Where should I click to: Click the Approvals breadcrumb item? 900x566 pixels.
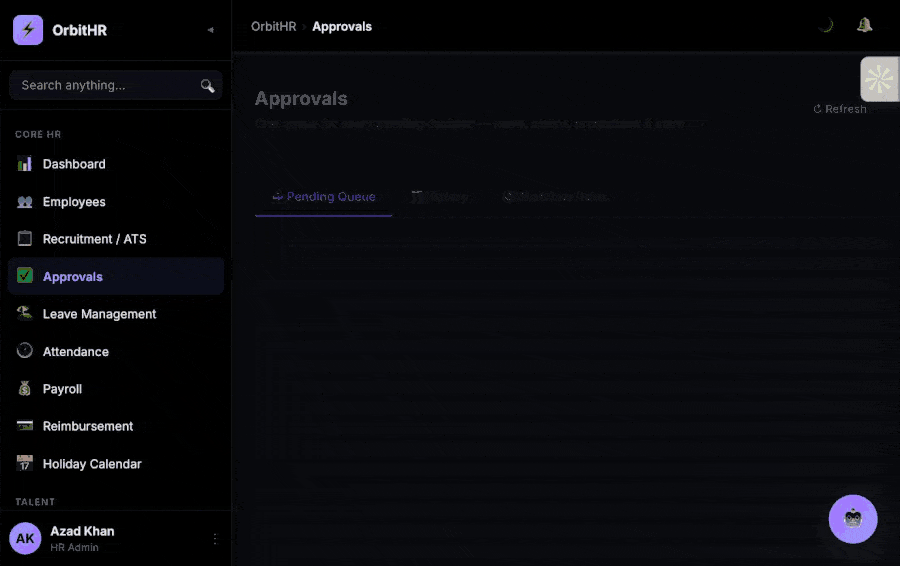[x=342, y=26]
